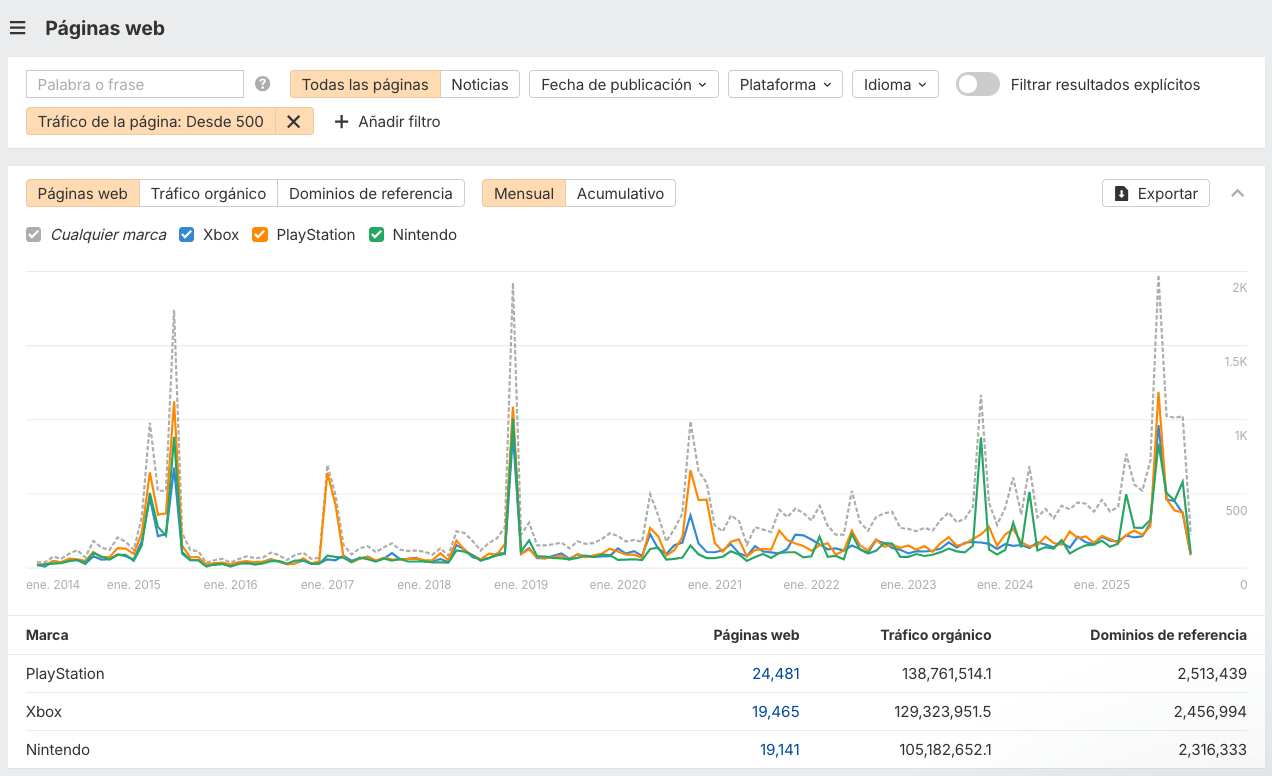This screenshot has height=776, width=1272.
Task: Collapse the chart panel with the chevron
Action: 1238,193
